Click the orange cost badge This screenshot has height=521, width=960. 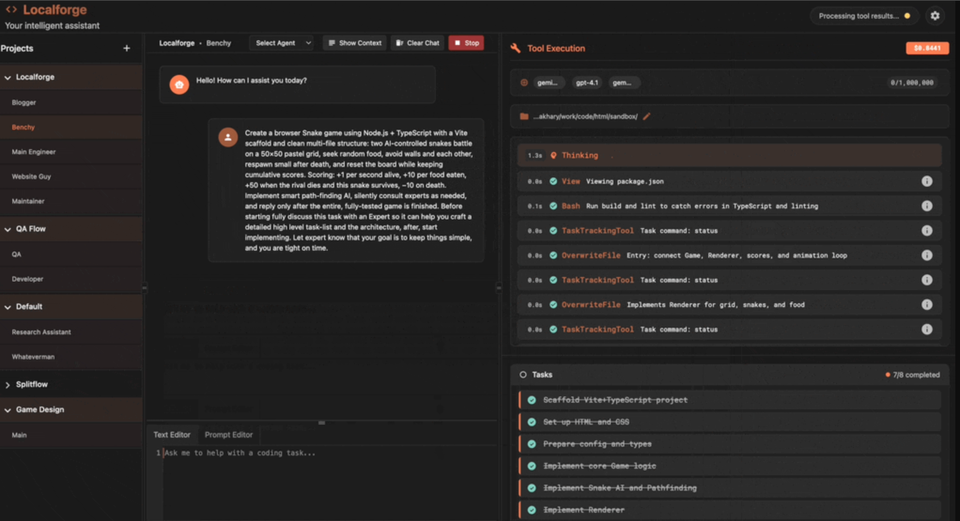pos(927,48)
